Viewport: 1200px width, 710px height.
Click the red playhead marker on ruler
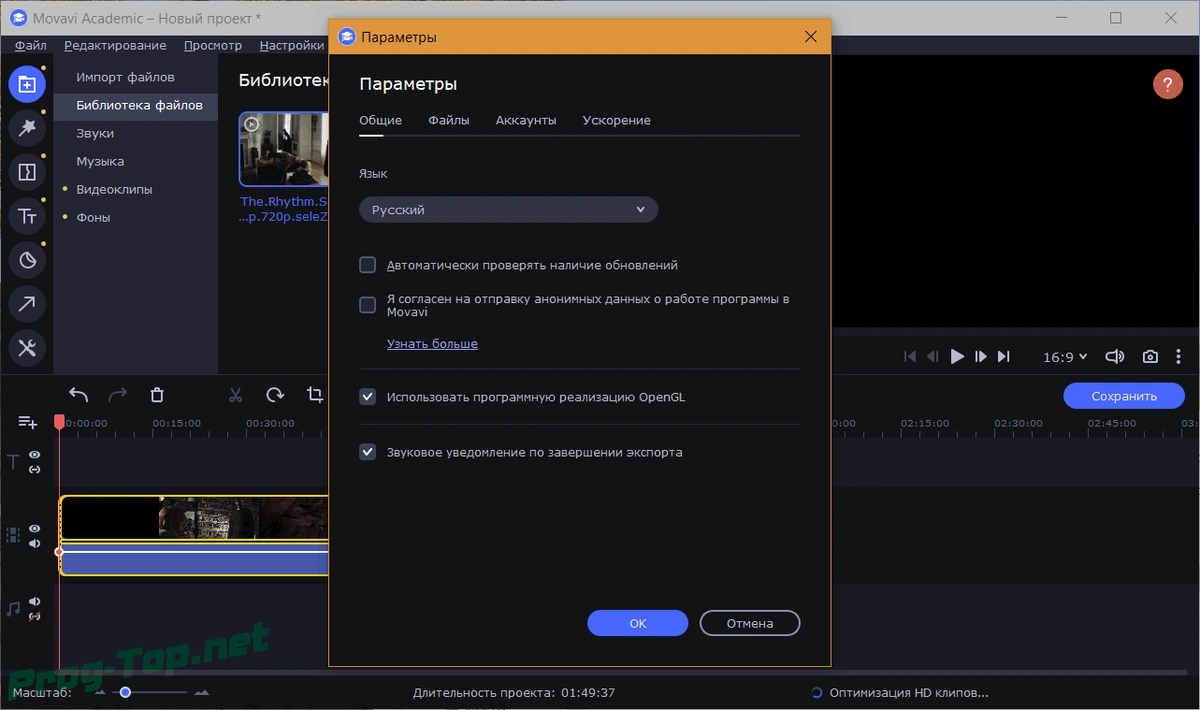[x=59, y=423]
